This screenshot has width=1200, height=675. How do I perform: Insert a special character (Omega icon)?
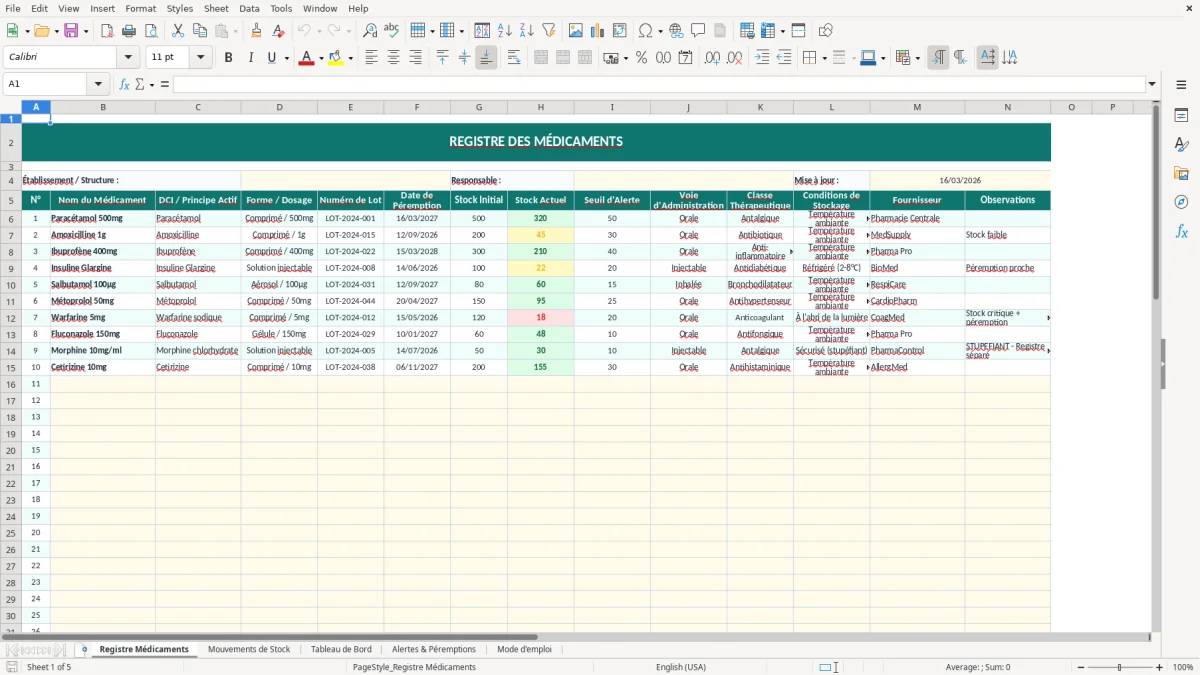point(645,31)
